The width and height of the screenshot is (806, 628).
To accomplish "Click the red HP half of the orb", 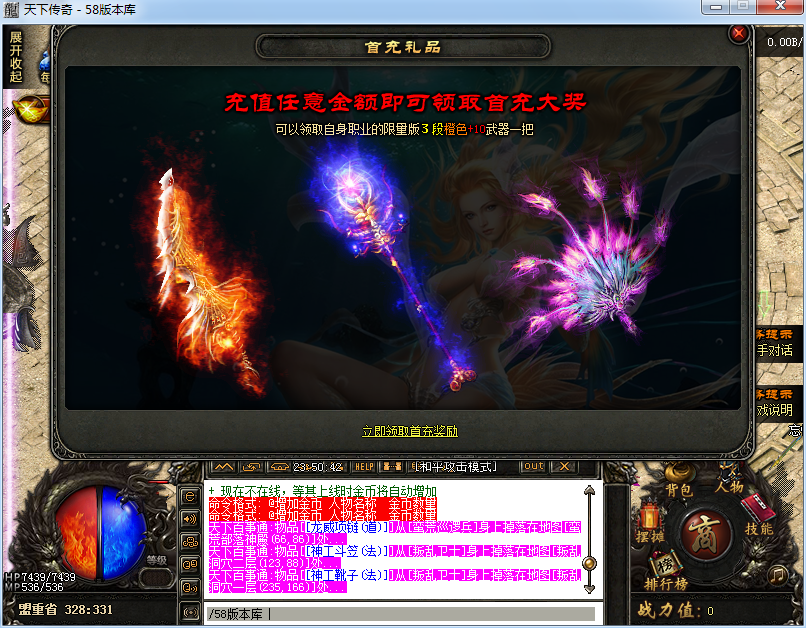I will click(76, 533).
